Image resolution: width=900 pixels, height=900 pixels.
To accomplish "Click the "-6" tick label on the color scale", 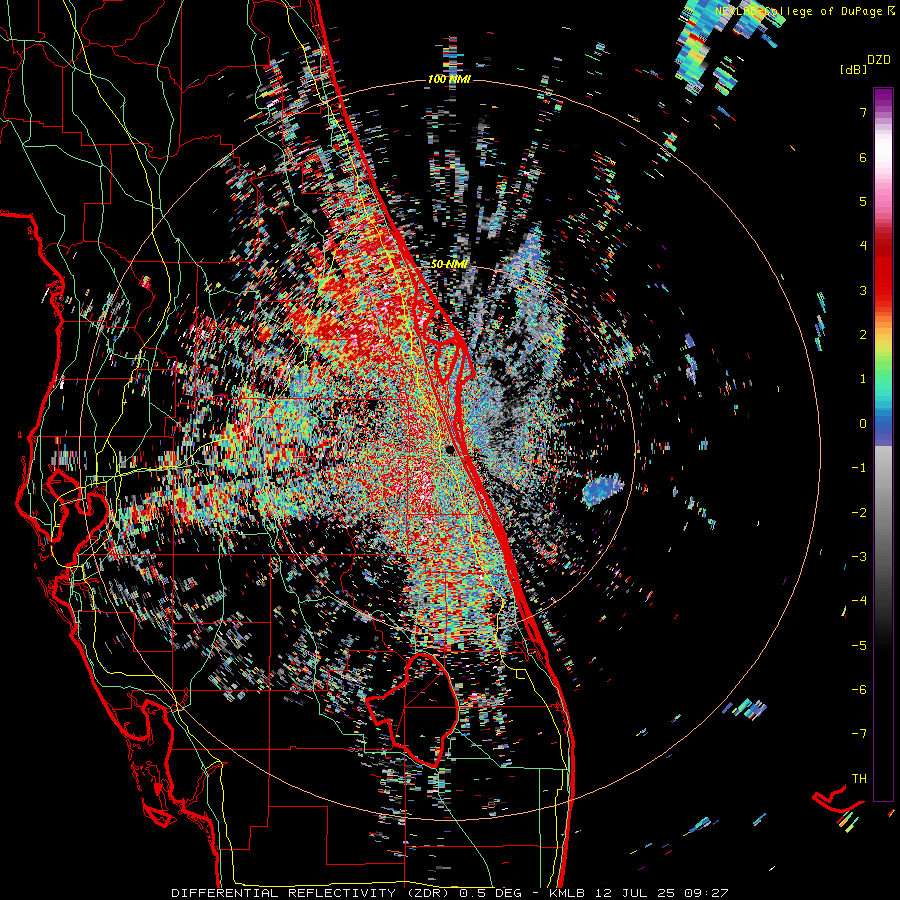I will [859, 690].
